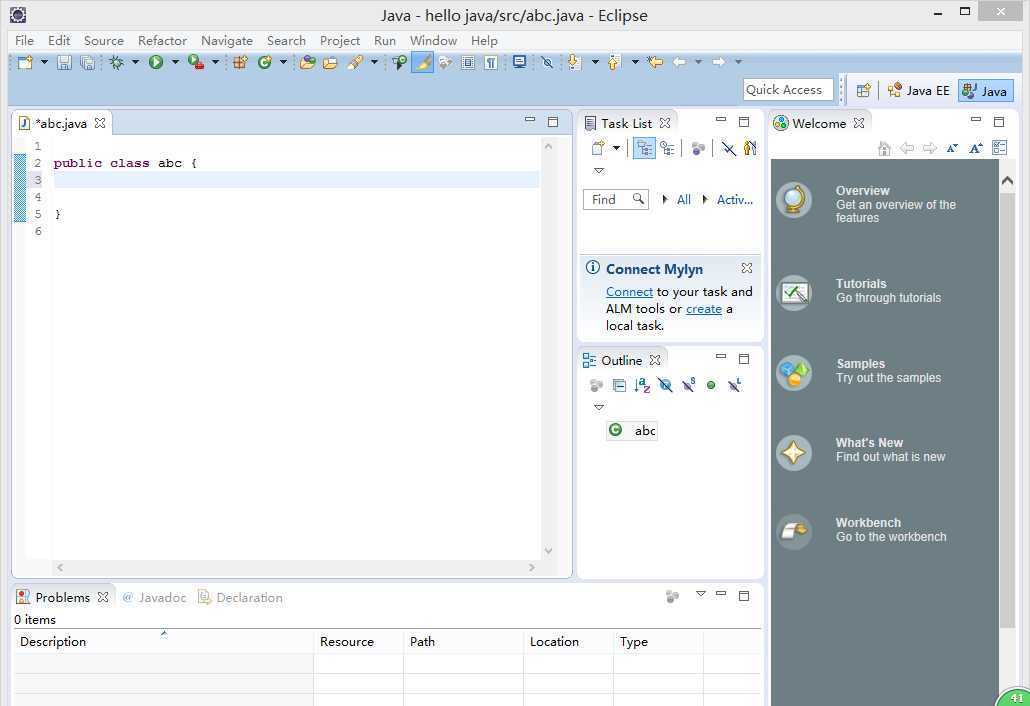Click the Run Last Tool icon with red toolbox

pos(195,62)
